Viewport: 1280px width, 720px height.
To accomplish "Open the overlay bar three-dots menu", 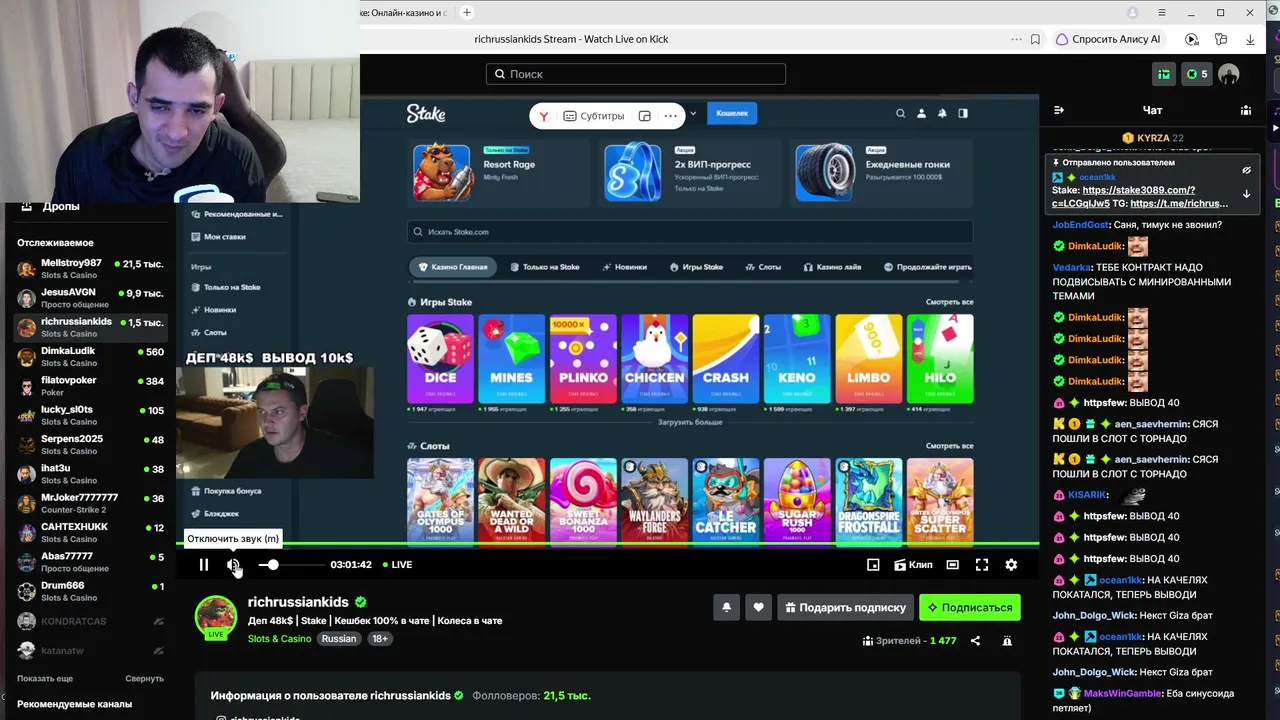I will point(670,116).
